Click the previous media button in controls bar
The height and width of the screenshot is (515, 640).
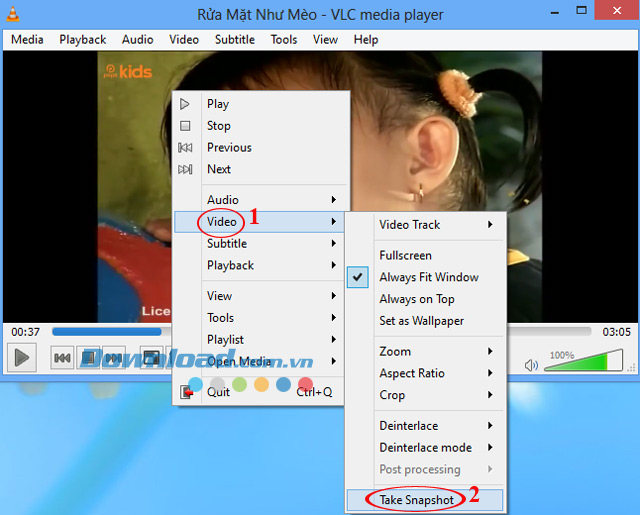tap(62, 358)
